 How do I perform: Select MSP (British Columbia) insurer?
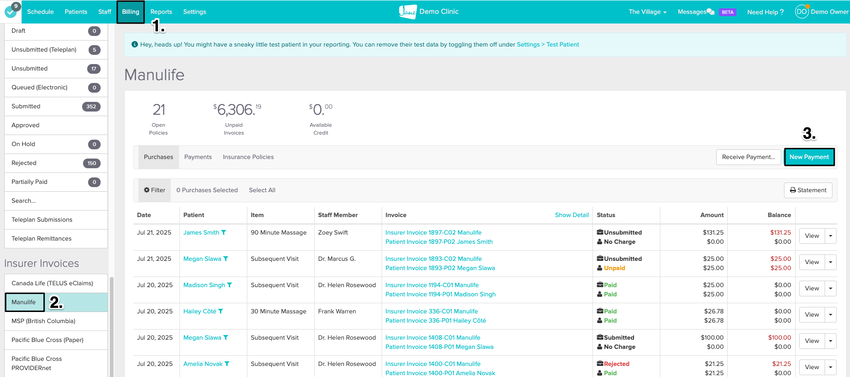coord(56,321)
